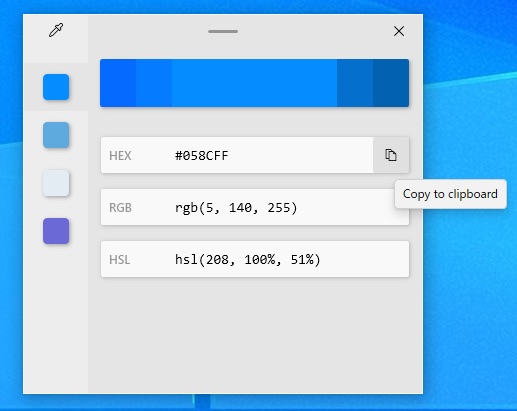The image size is (517, 411).
Task: Click the hsl(208, 100%, 51%) value
Action: 248,260
